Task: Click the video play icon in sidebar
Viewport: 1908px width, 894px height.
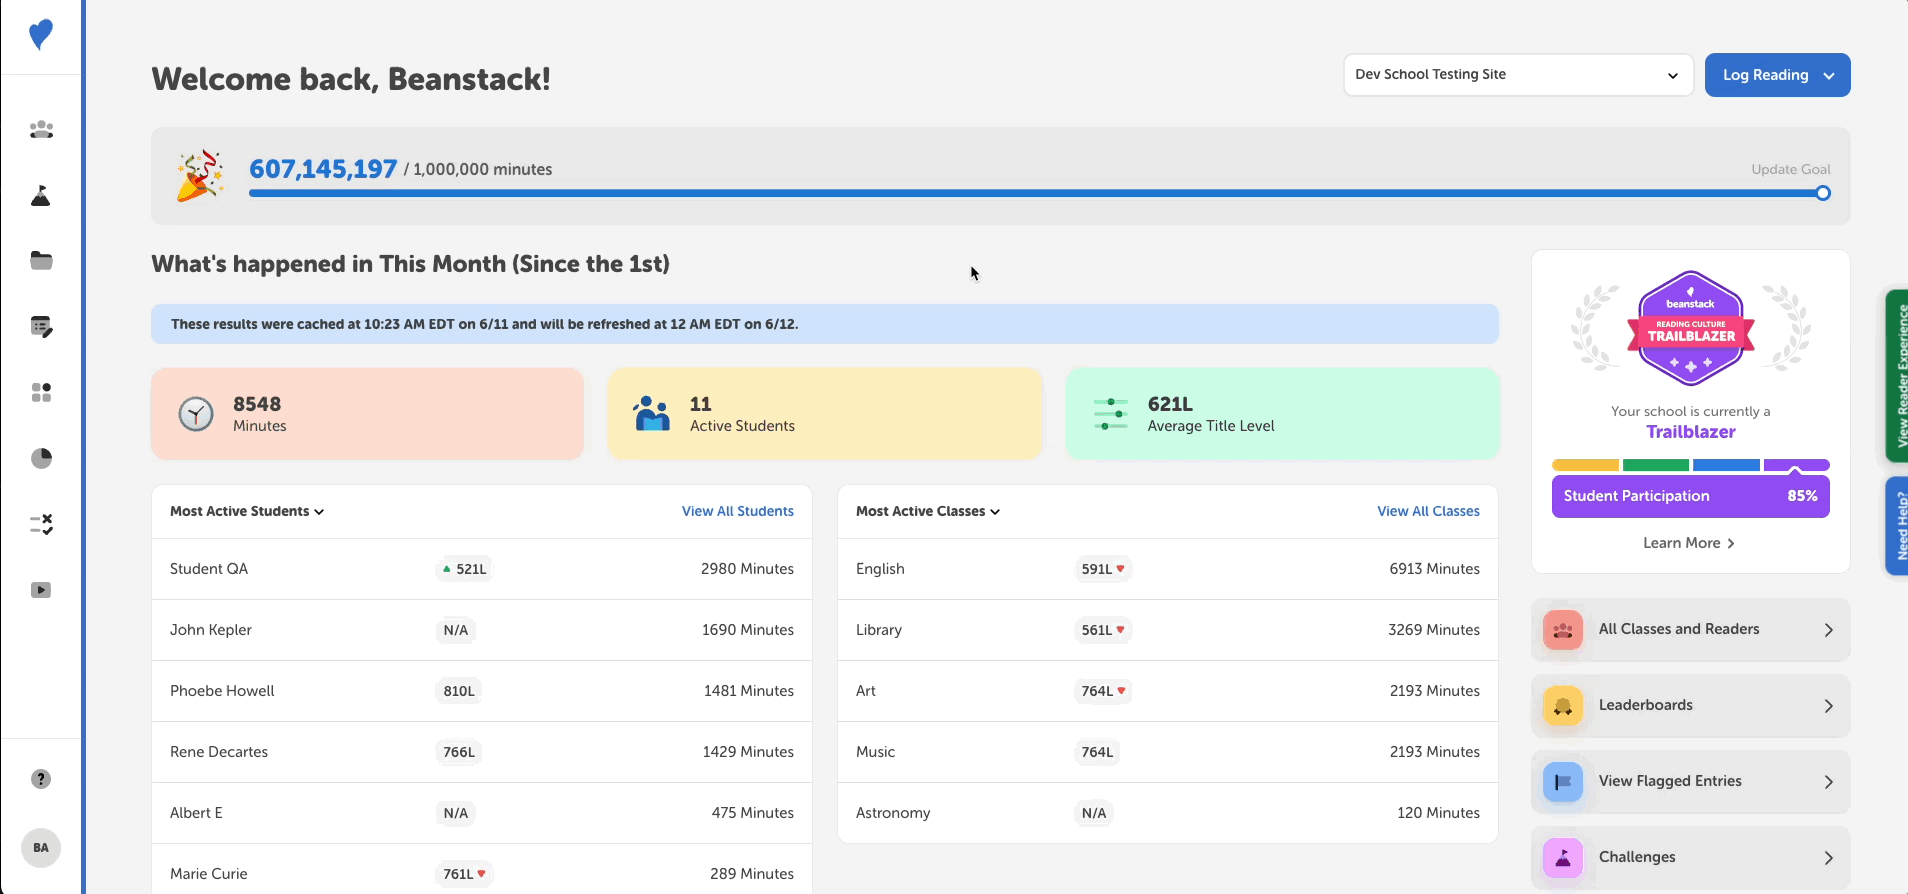Action: (41, 590)
